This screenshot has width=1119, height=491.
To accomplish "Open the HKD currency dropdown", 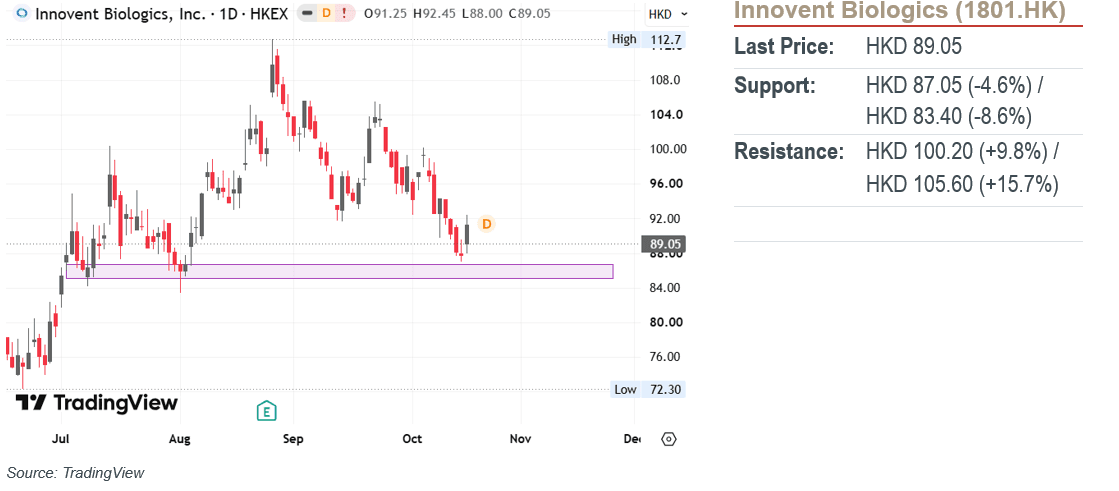I will [667, 14].
